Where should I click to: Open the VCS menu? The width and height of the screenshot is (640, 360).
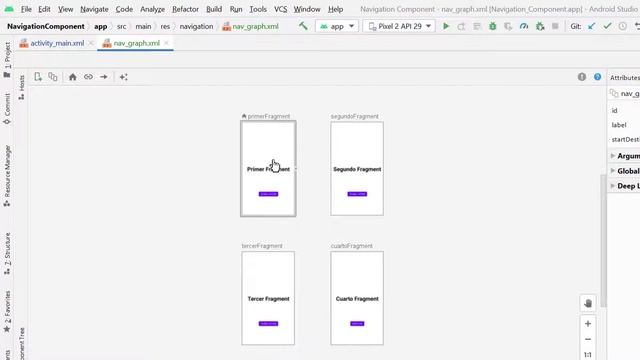tap(280, 9)
